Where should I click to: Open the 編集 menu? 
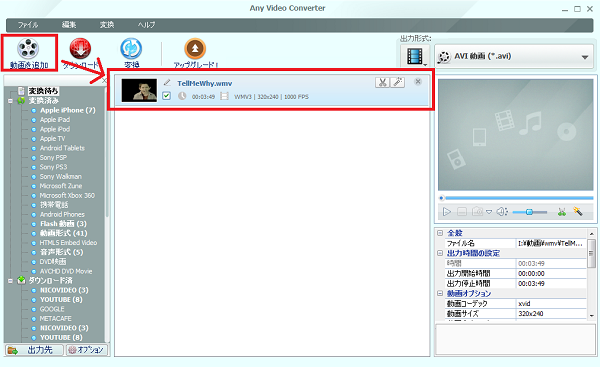click(69, 25)
